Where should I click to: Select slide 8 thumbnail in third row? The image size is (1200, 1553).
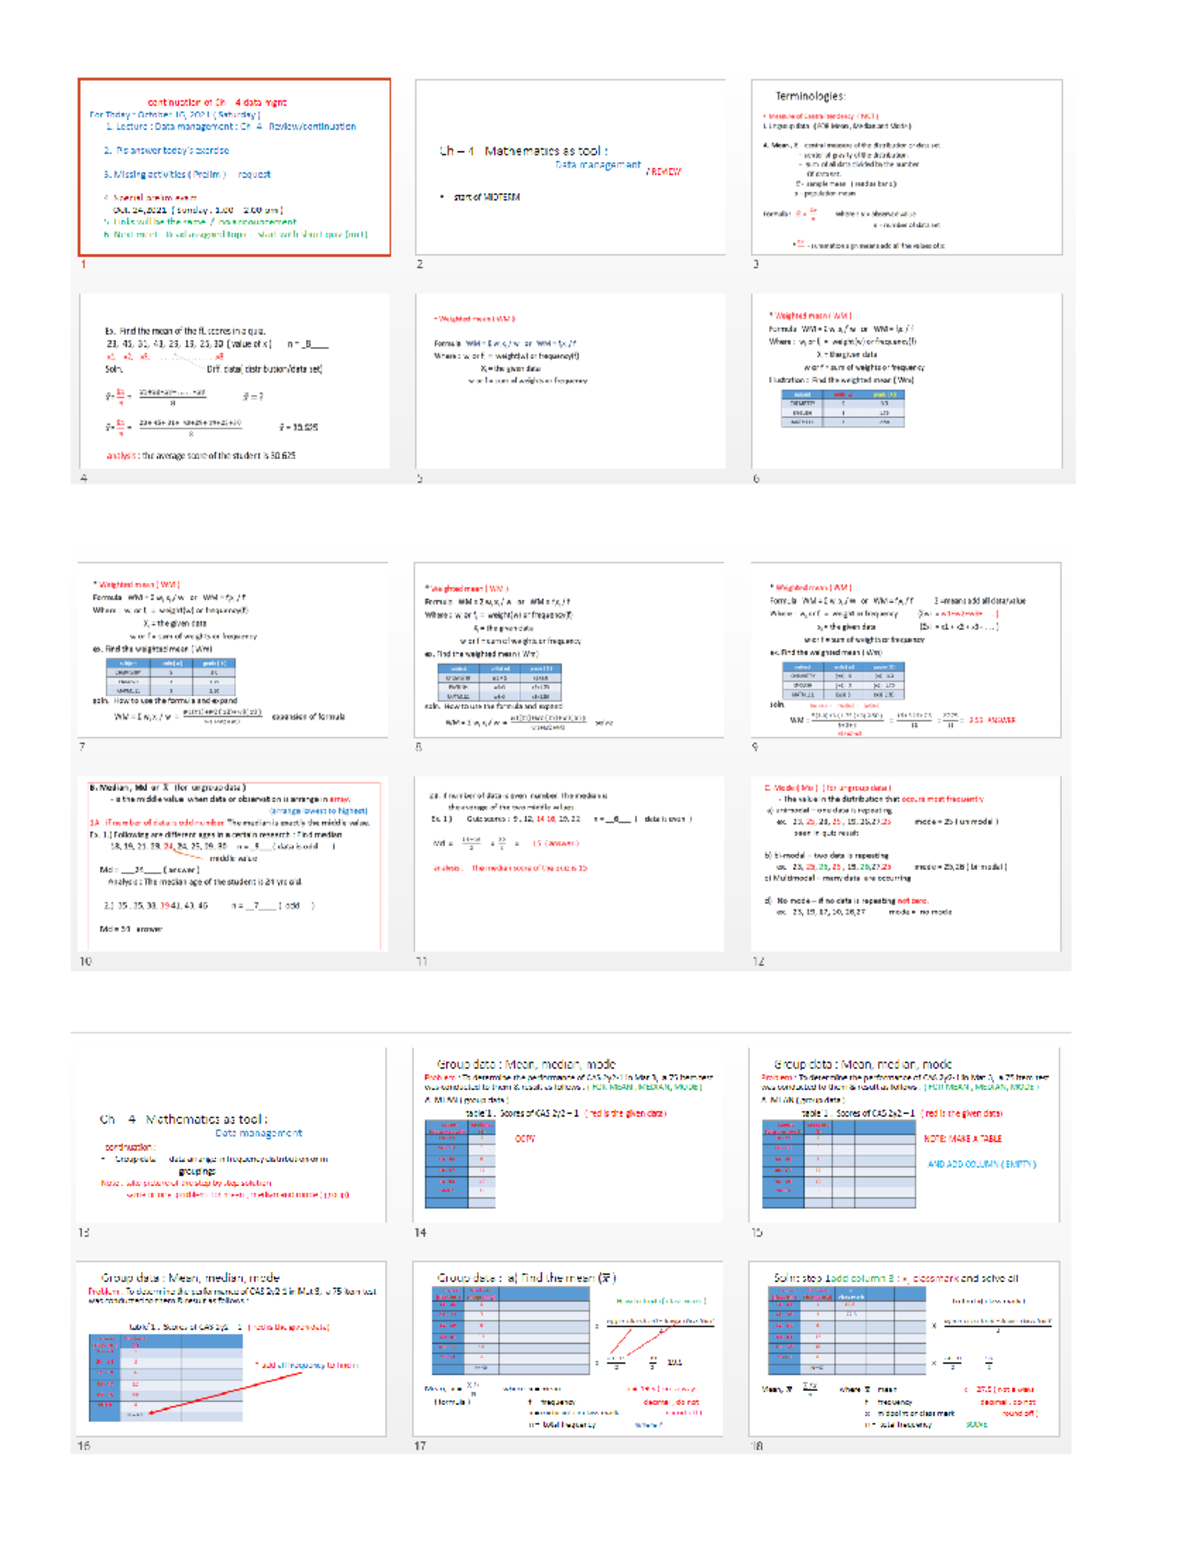570,650
